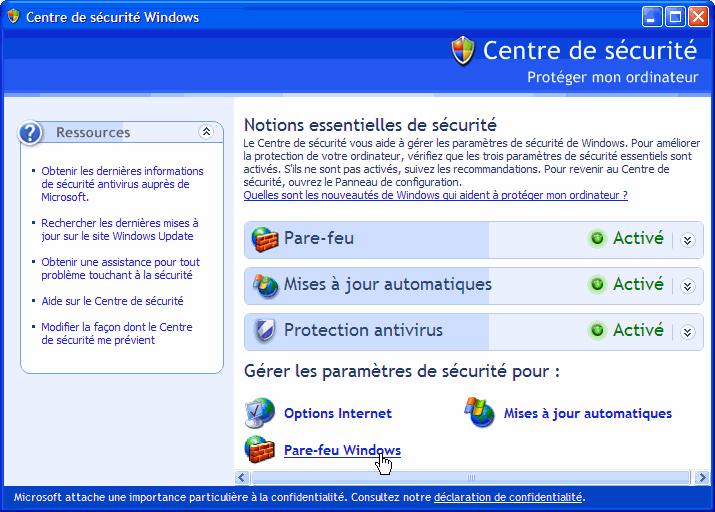This screenshot has width=715, height=512.
Task: Open link for security problem assistance
Action: coord(120,269)
